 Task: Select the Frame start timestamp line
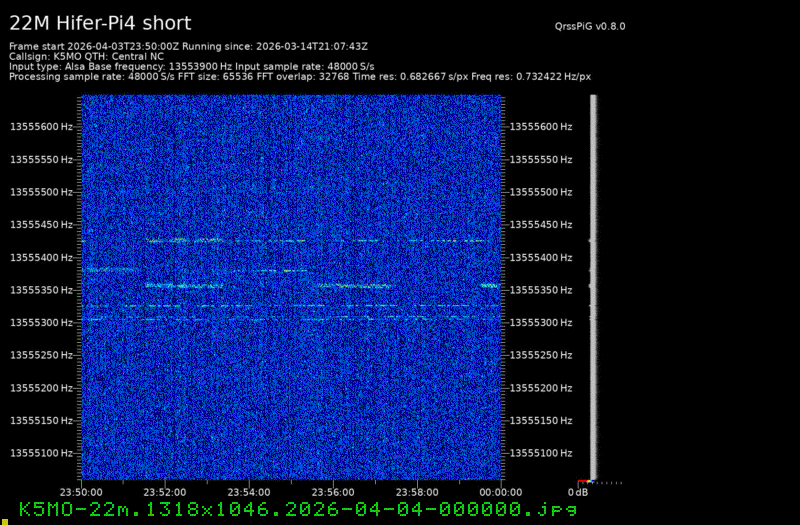(x=189, y=46)
